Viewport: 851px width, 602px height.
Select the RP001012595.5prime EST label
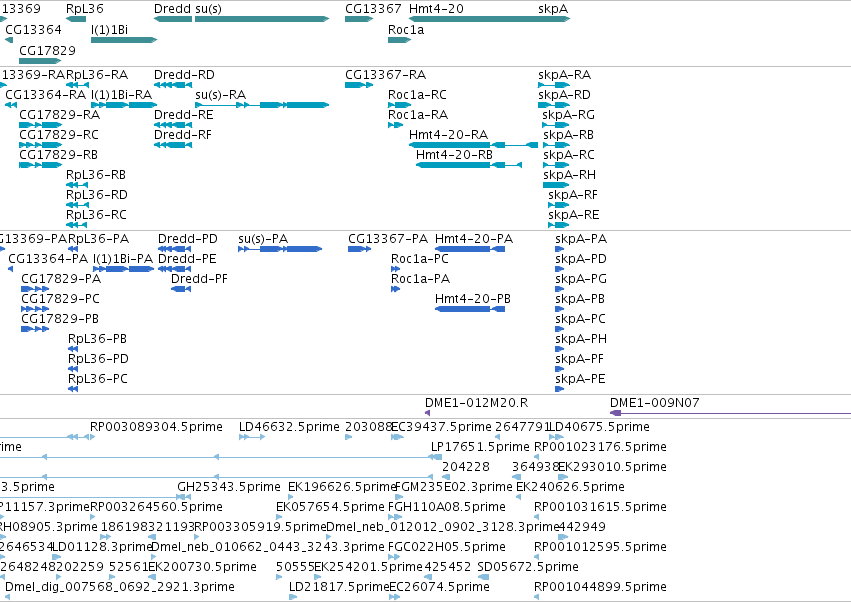[x=601, y=547]
